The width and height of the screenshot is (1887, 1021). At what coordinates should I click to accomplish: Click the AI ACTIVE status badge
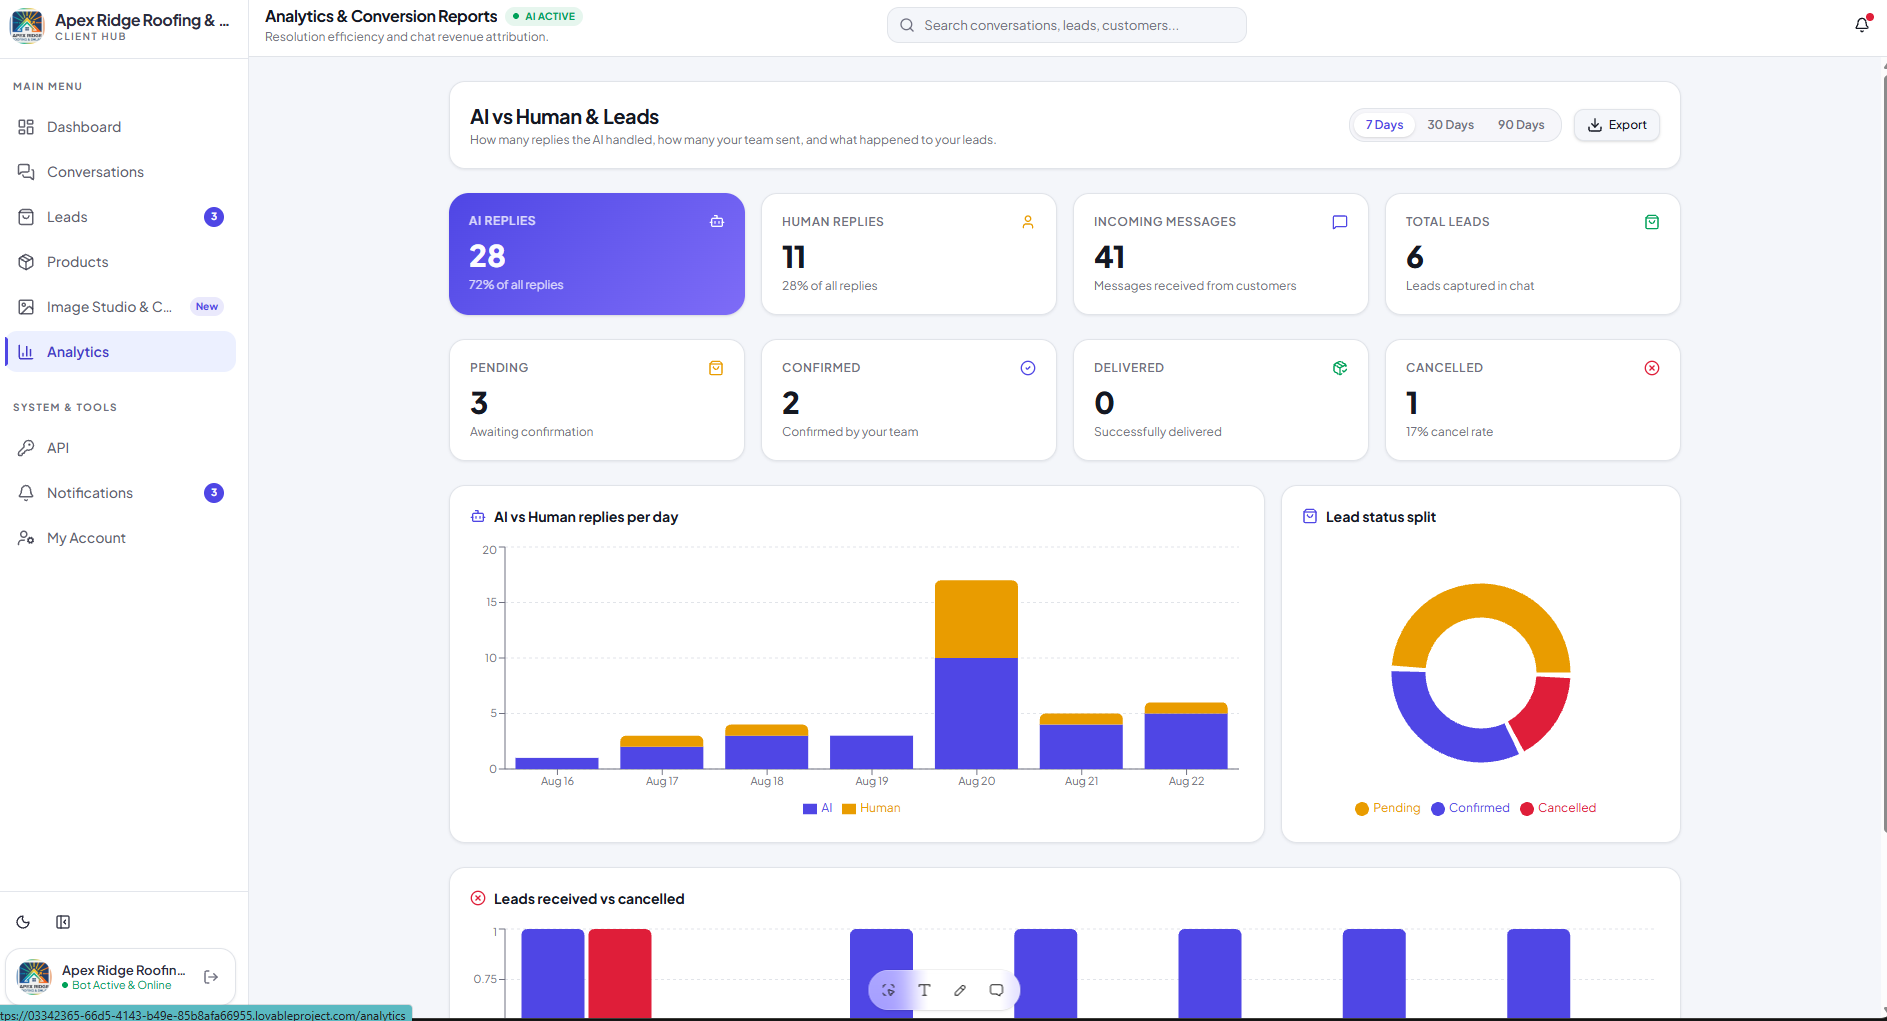[544, 16]
